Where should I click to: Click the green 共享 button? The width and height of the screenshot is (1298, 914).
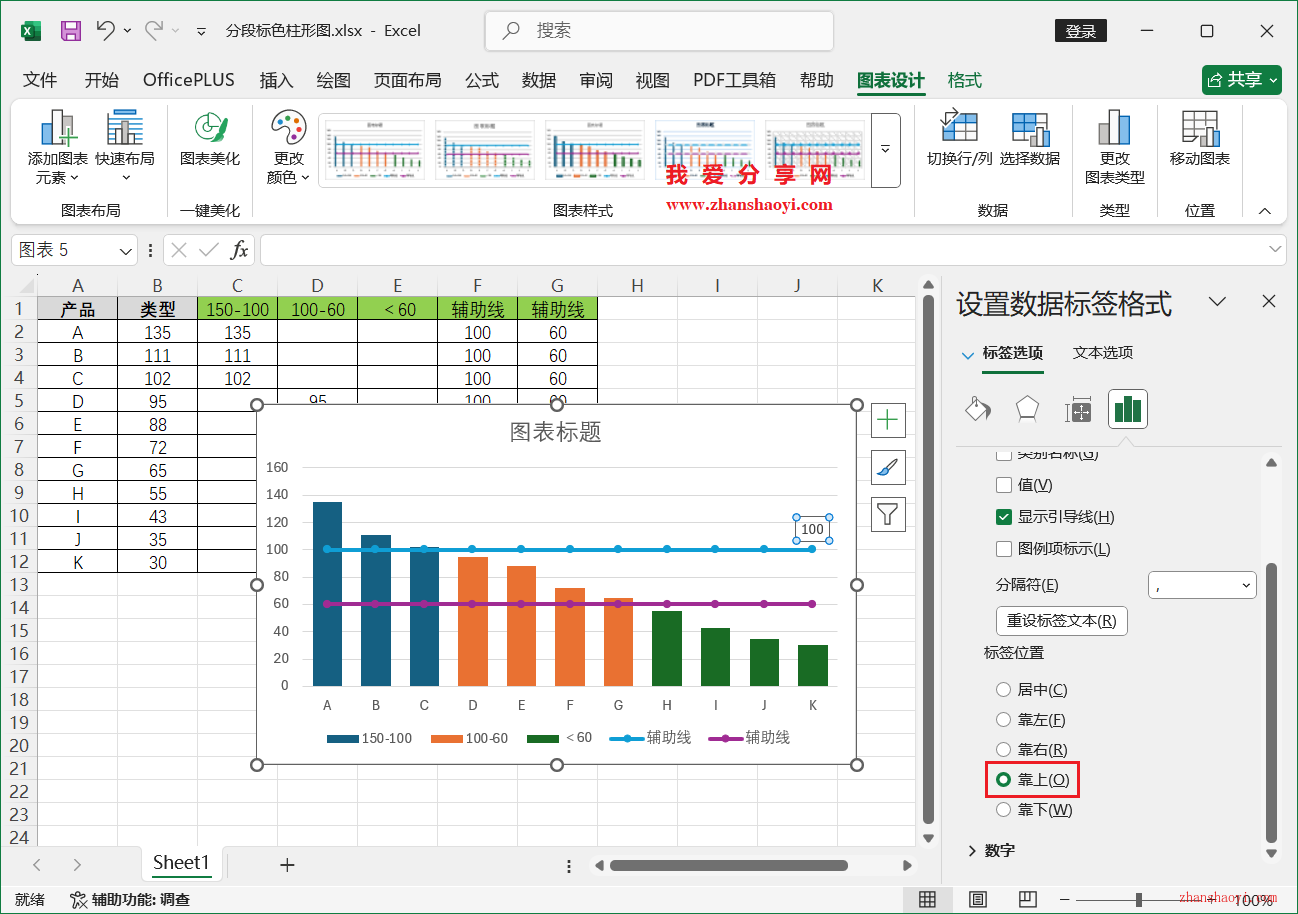1241,80
